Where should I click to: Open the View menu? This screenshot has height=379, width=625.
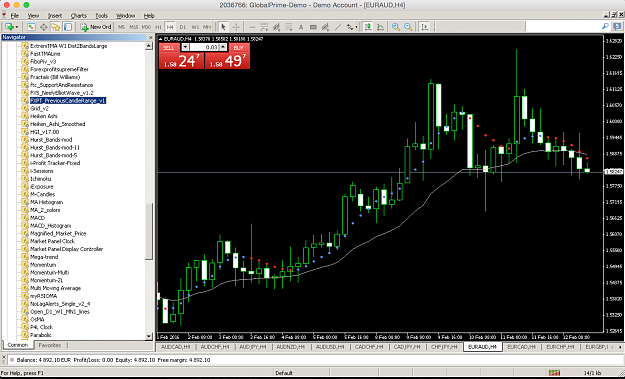(x=33, y=16)
